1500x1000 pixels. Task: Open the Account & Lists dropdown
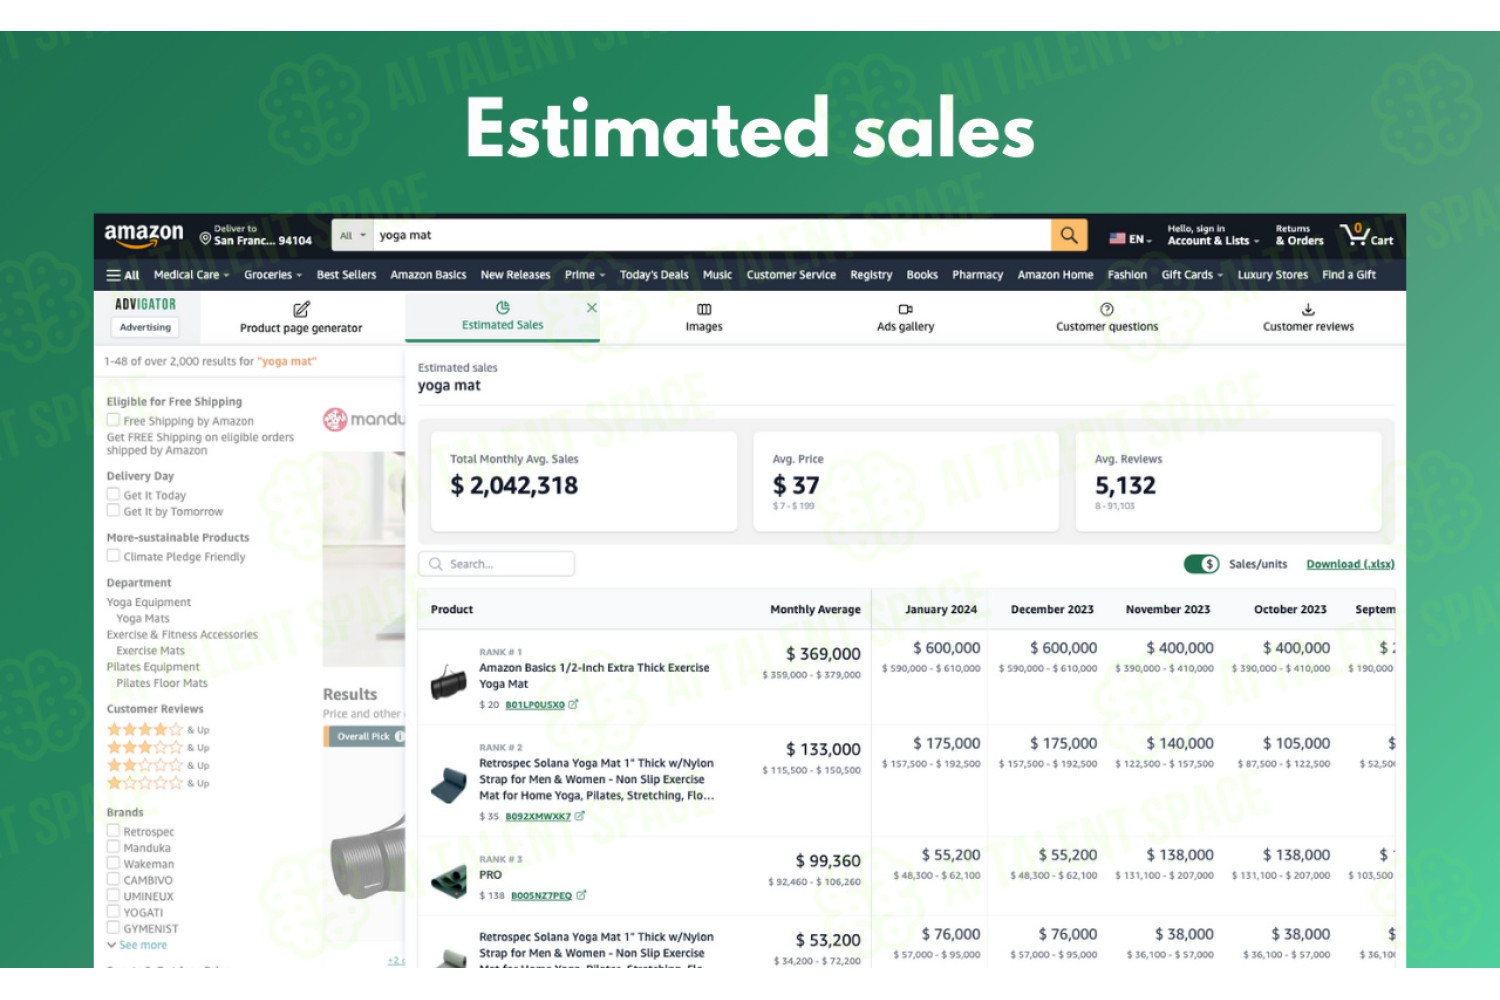[1213, 235]
